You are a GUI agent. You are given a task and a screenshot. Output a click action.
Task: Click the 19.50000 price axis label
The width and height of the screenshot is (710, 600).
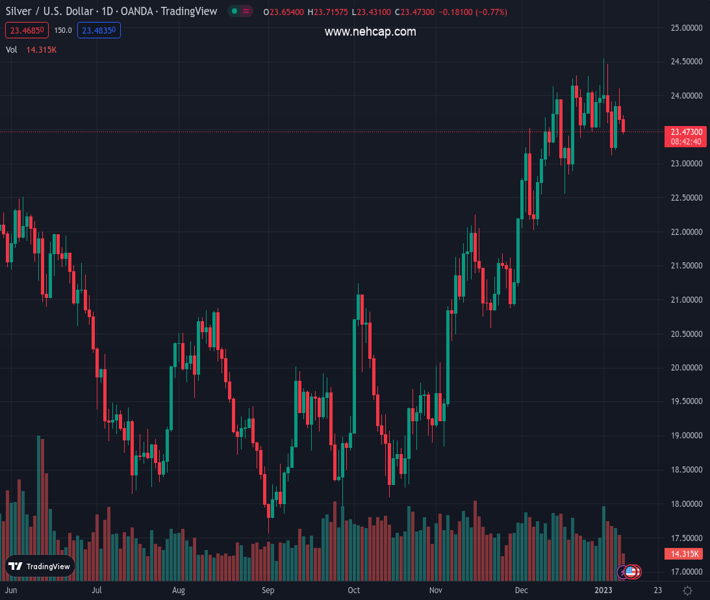point(686,401)
